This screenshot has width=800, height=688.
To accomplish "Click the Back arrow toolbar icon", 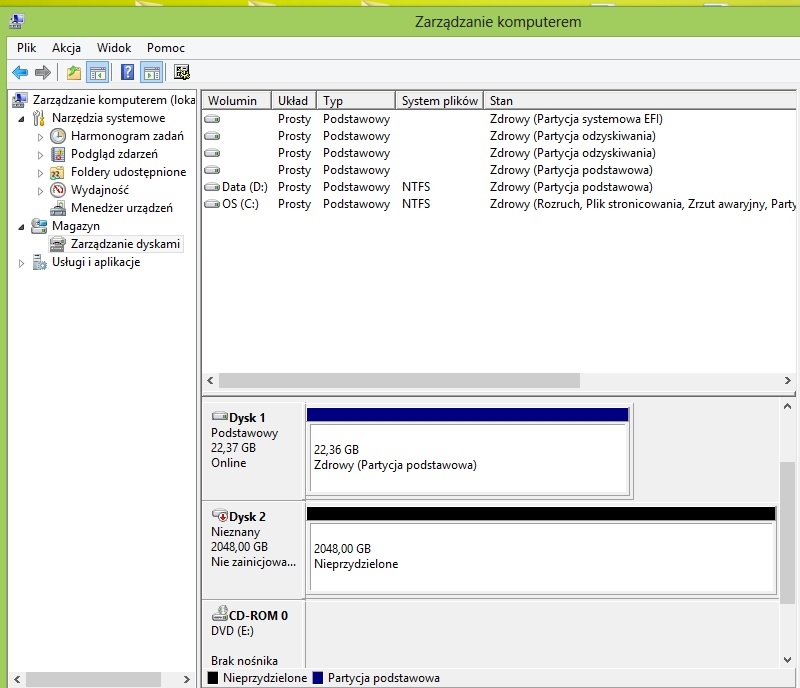I will click(x=20, y=72).
